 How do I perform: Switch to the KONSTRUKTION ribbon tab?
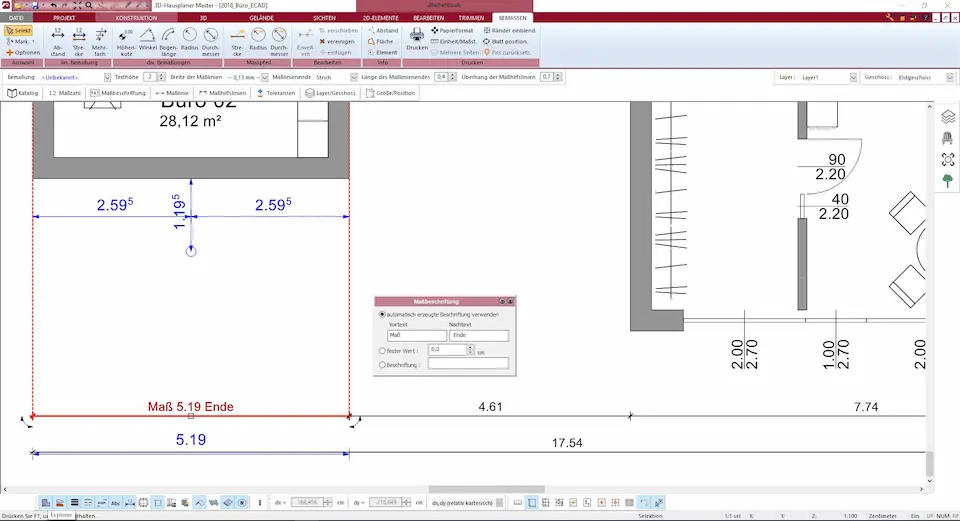[x=136, y=18]
